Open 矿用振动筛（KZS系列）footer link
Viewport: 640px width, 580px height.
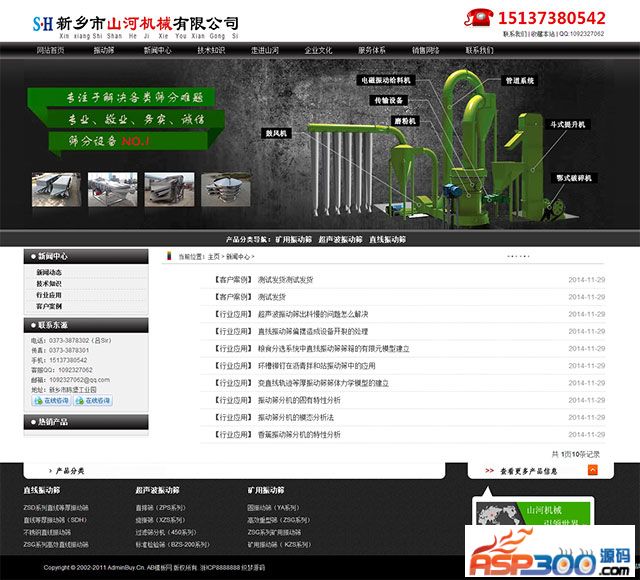pos(279,544)
